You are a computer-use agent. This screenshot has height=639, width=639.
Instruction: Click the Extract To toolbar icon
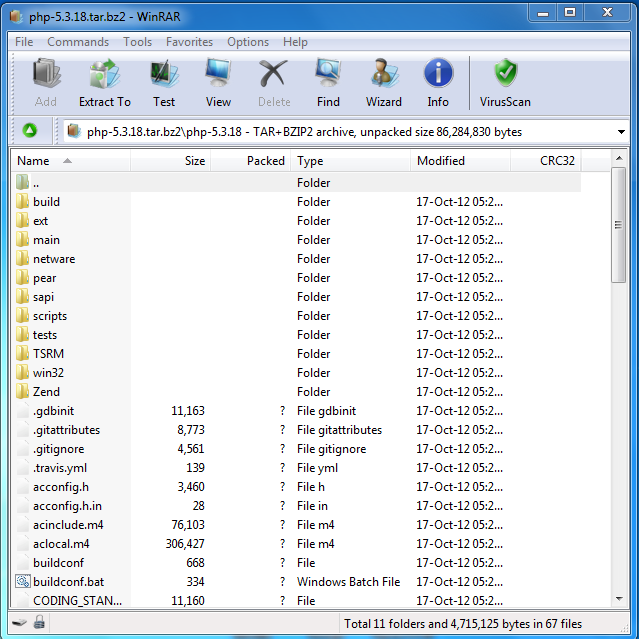pos(105,83)
